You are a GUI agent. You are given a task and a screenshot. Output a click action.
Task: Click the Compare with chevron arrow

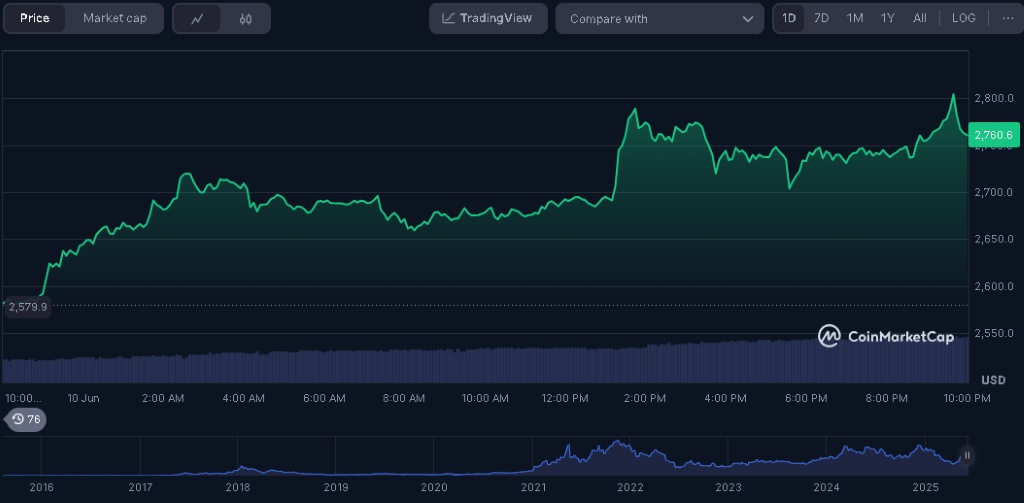coord(748,18)
